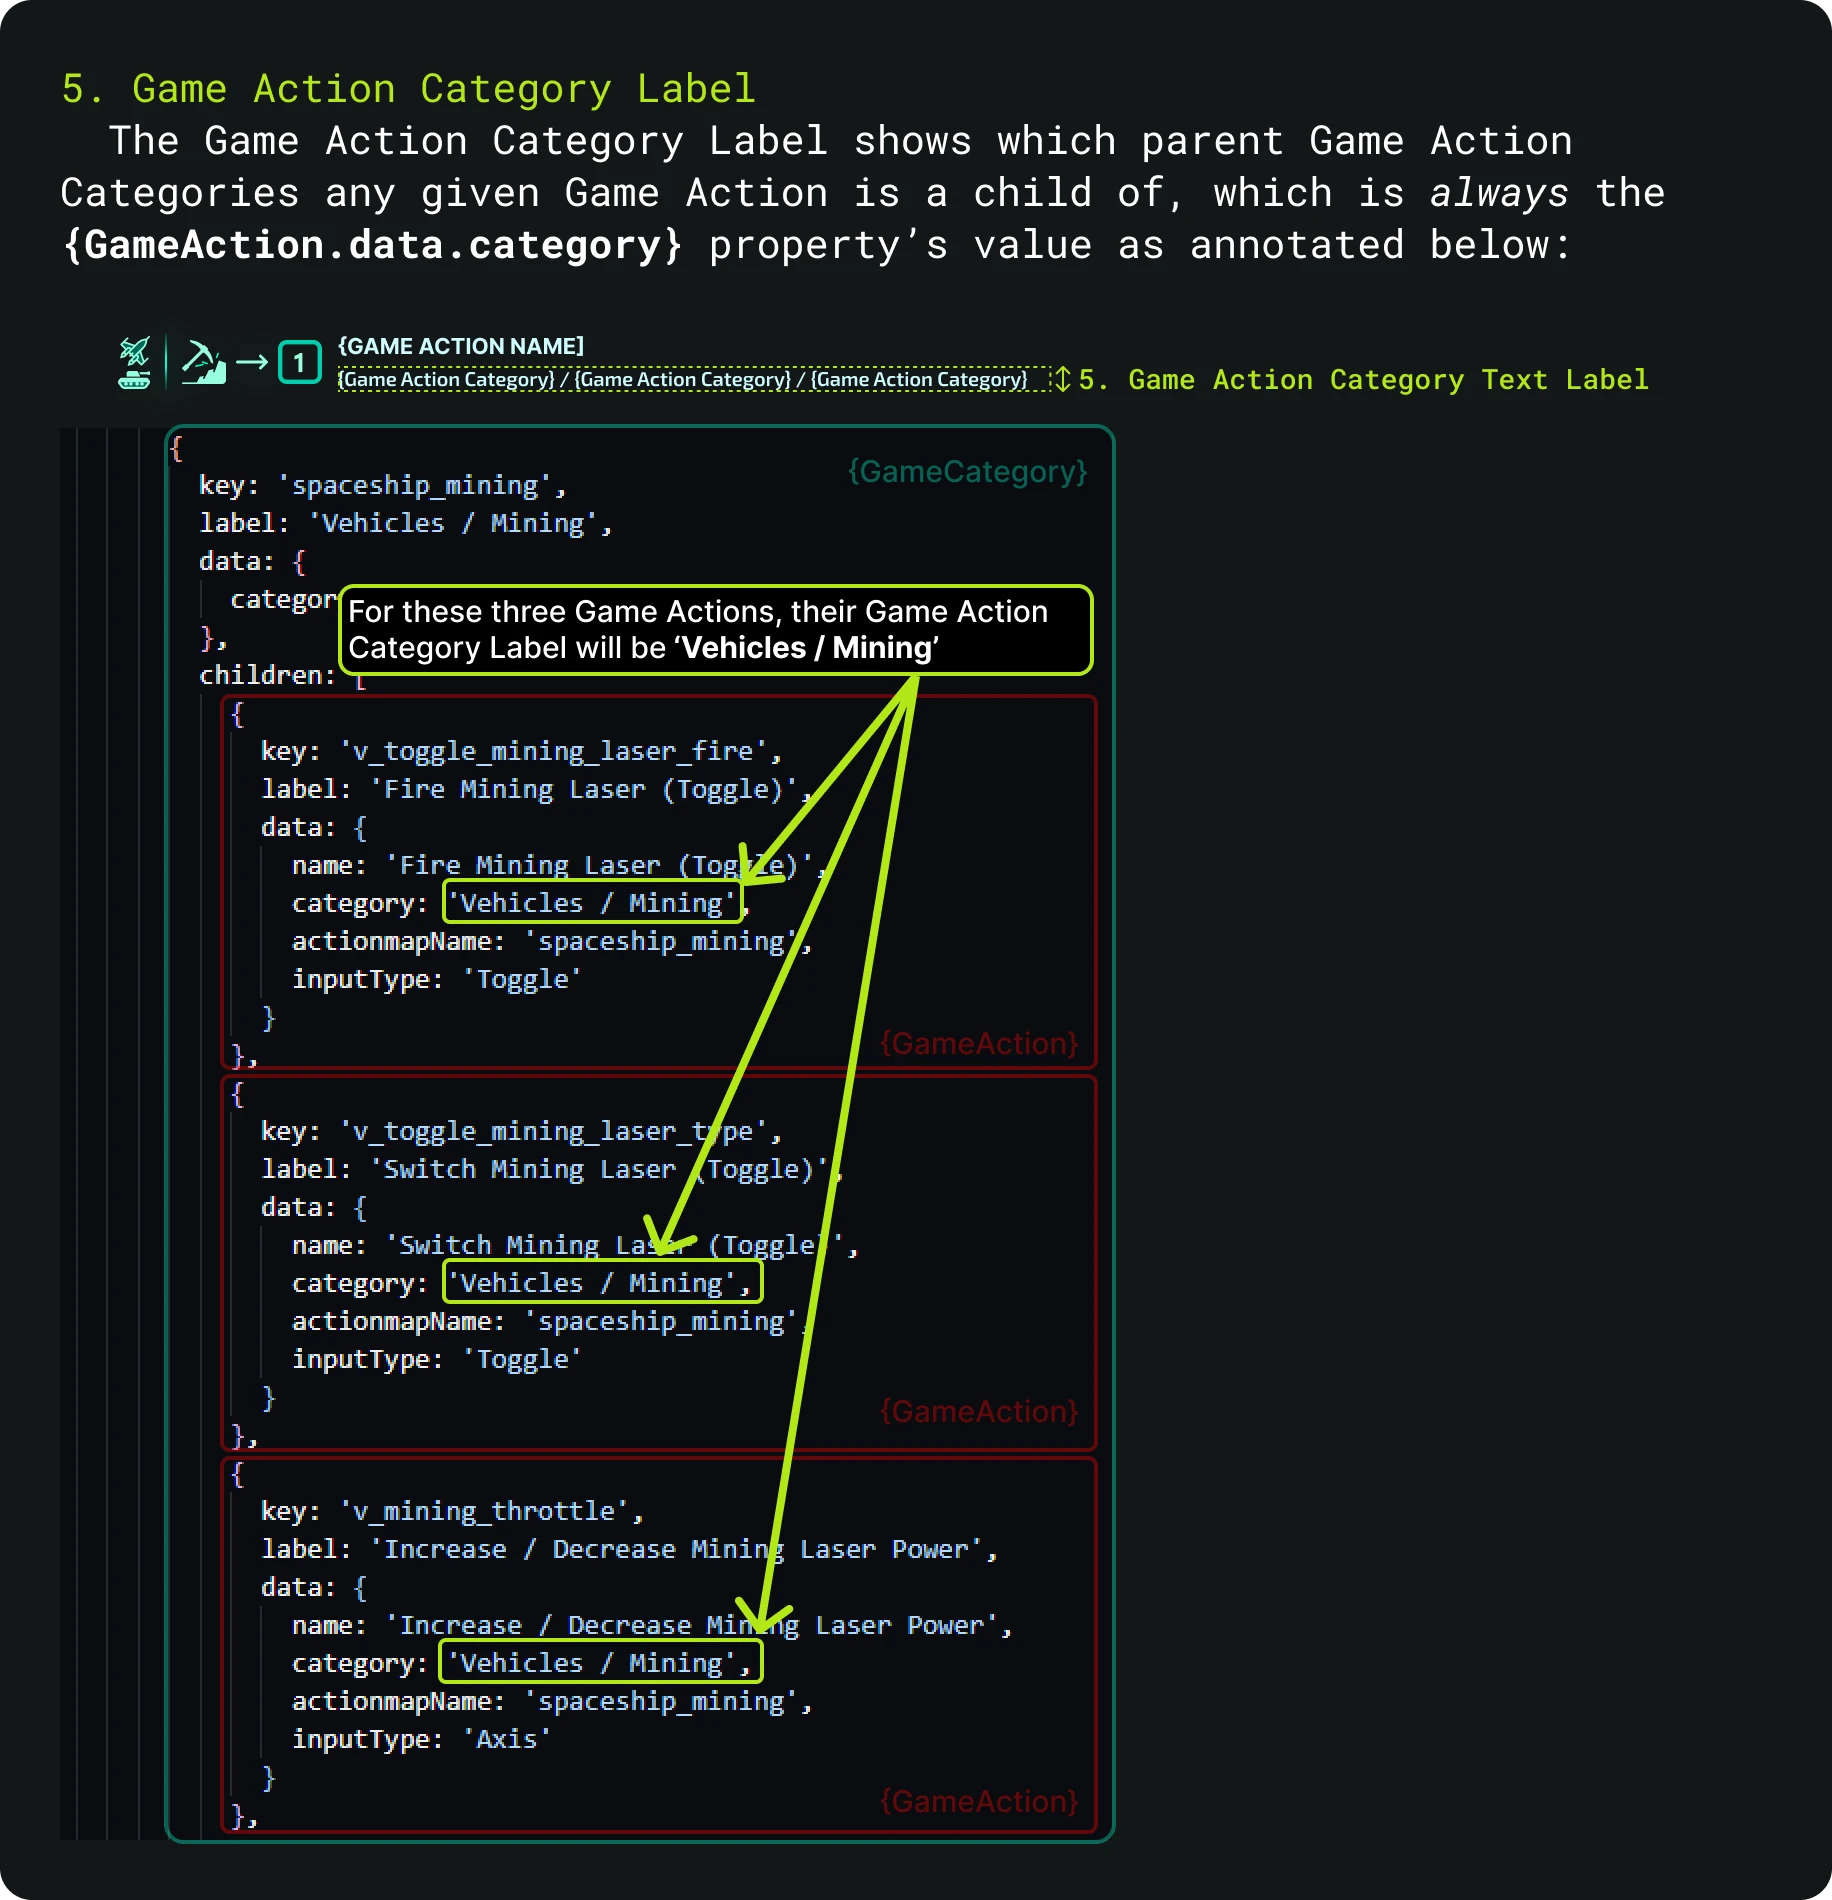Select highlighted category value under Switch Mining Laser
Image resolution: width=1832 pixels, height=1900 pixels.
pyautogui.click(x=602, y=1283)
